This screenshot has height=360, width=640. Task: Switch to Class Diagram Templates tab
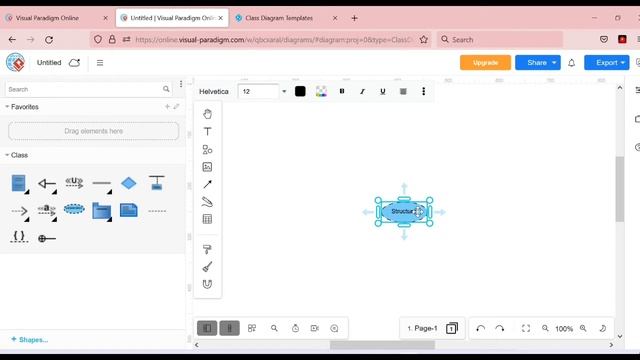(279, 18)
